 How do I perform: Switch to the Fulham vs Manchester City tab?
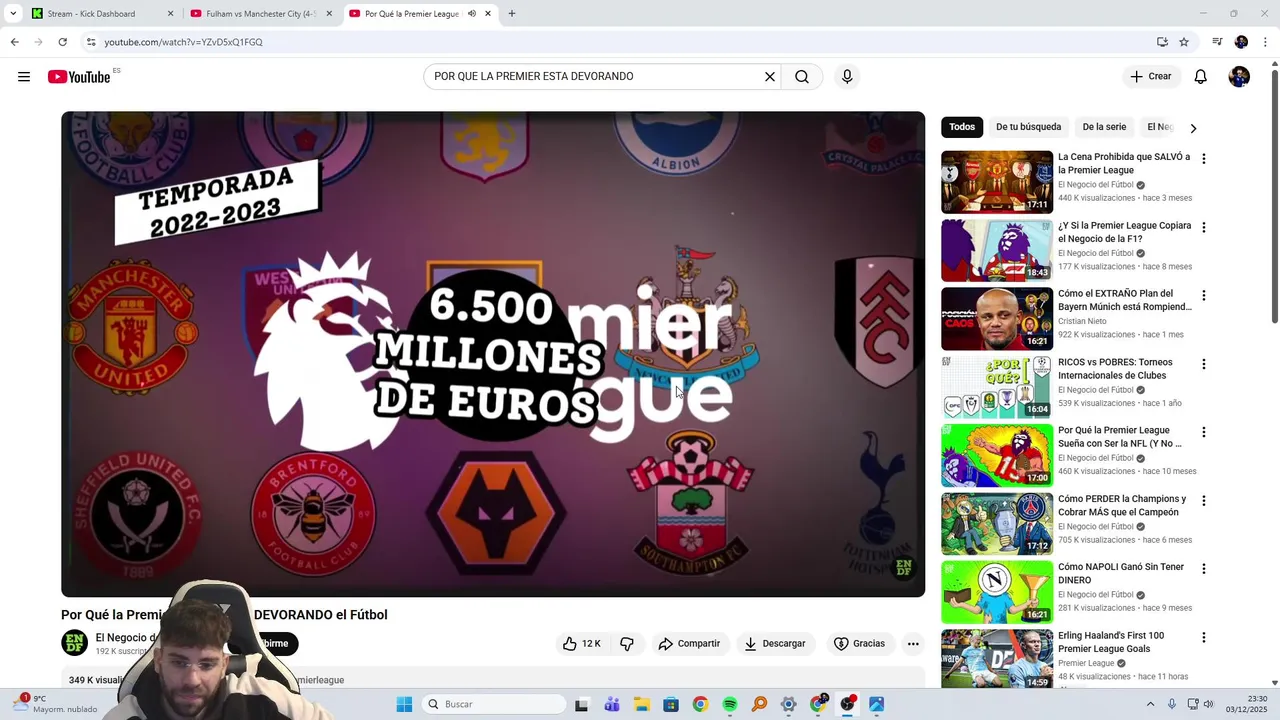(261, 14)
